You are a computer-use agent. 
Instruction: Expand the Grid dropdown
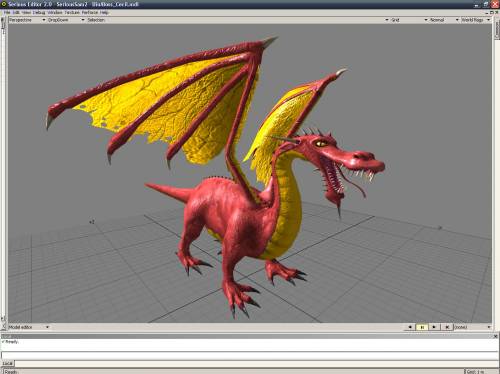[x=409, y=20]
